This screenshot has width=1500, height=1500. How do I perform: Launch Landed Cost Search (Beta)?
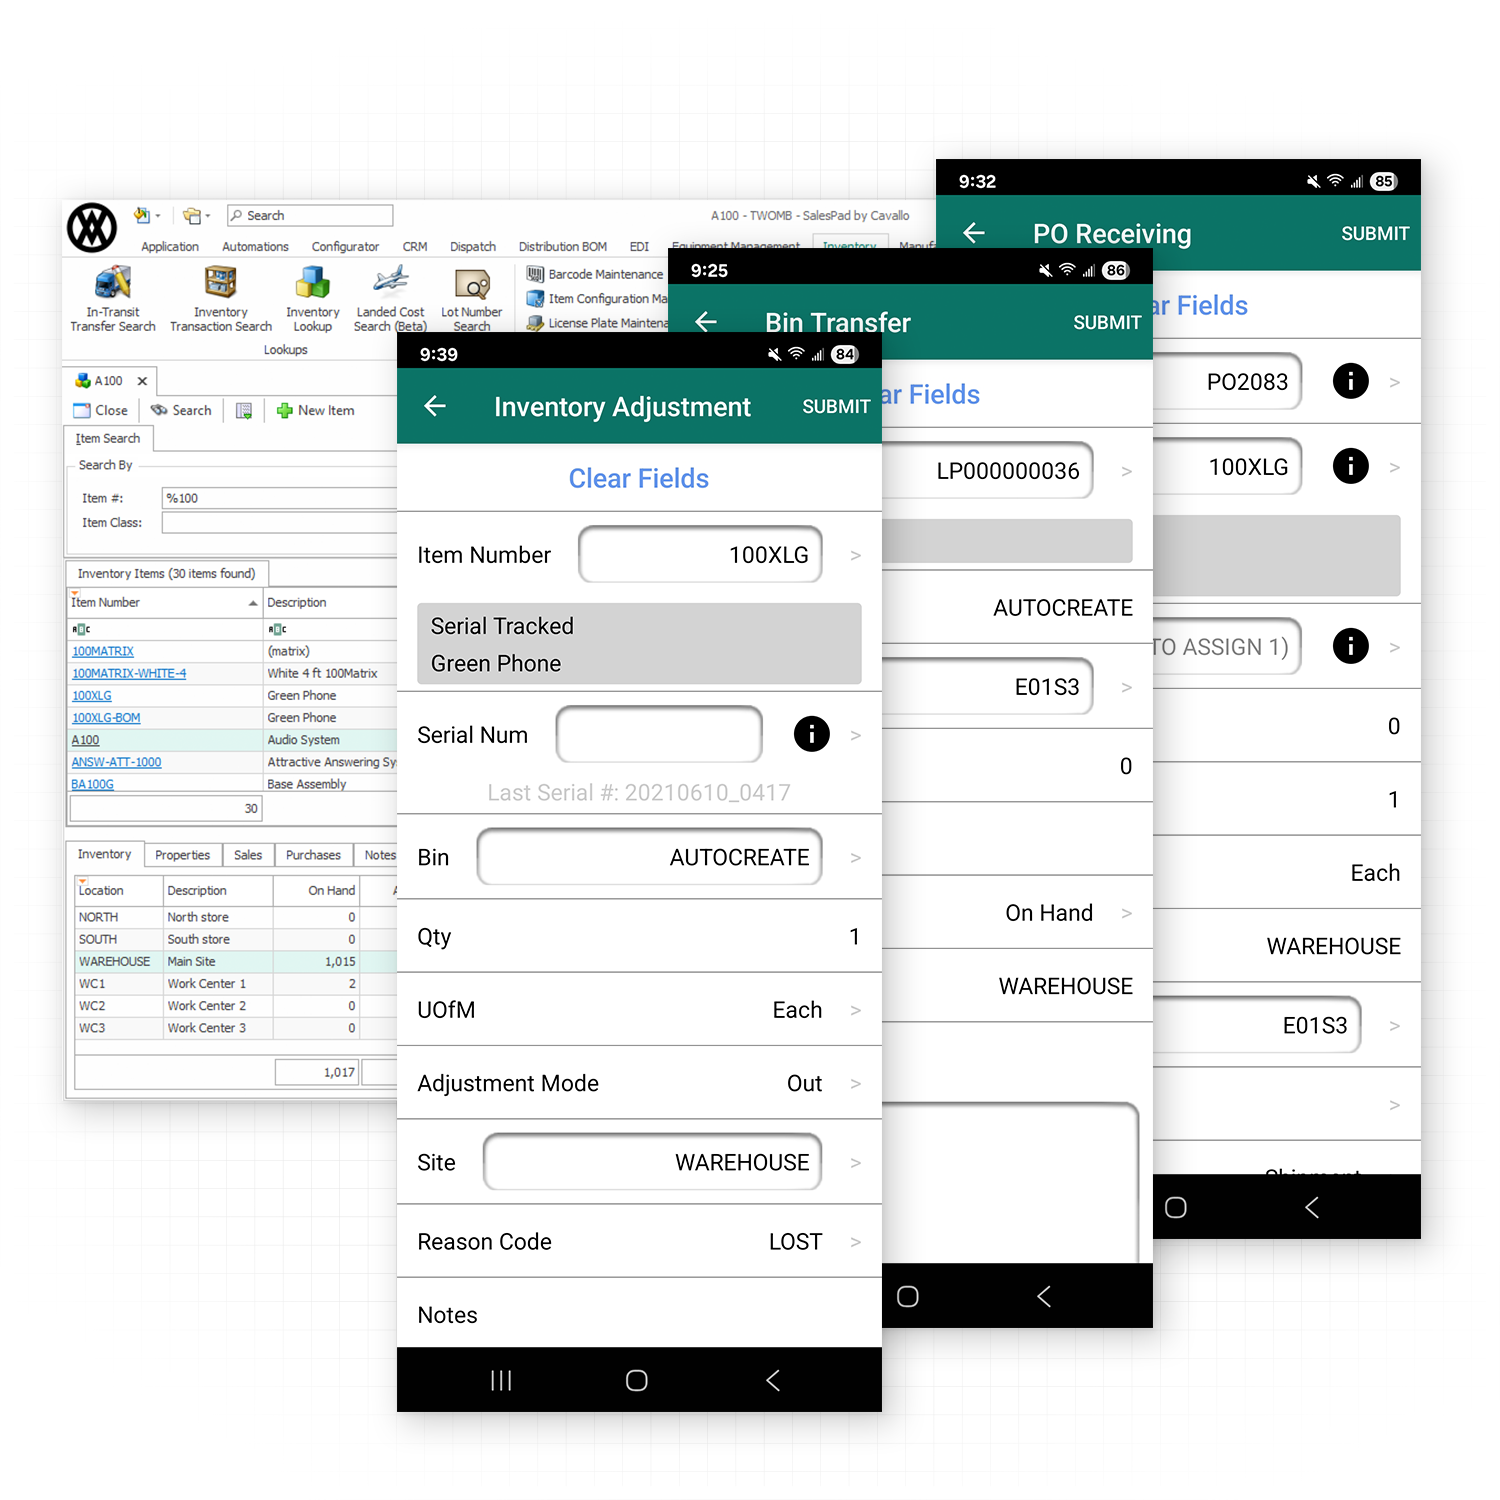pyautogui.click(x=390, y=298)
